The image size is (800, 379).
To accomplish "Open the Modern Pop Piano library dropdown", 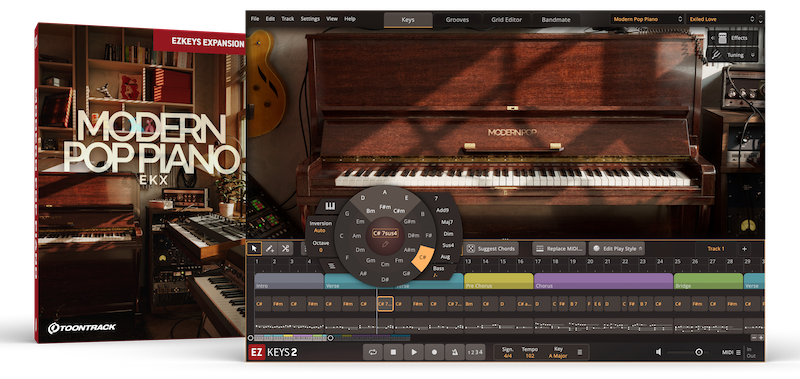I will [647, 19].
